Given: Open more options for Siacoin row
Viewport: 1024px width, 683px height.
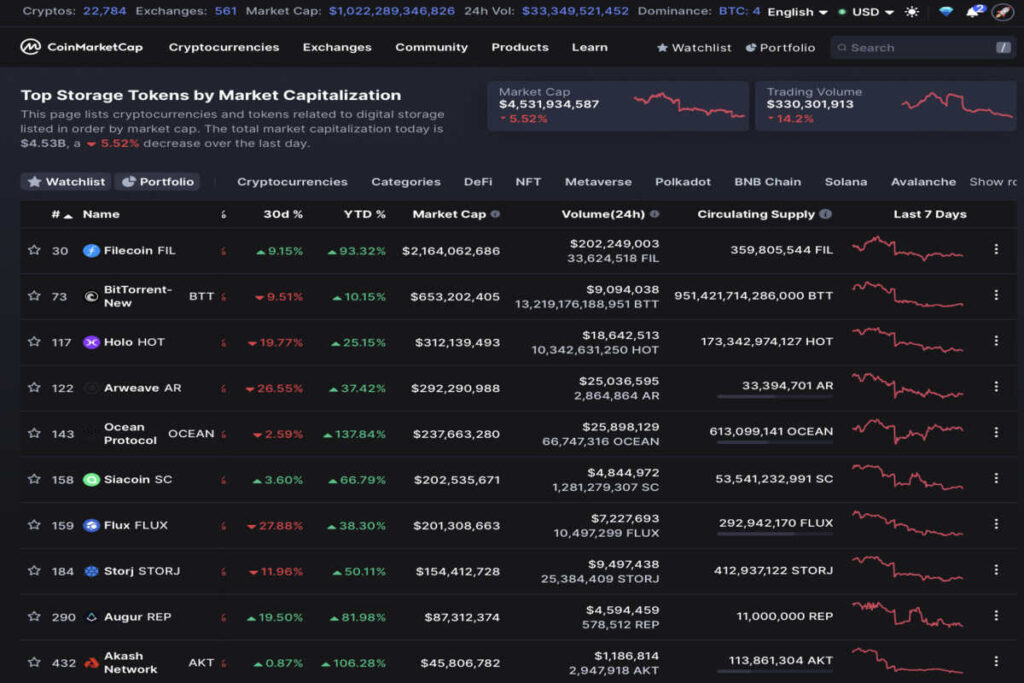Looking at the screenshot, I should click(x=996, y=479).
